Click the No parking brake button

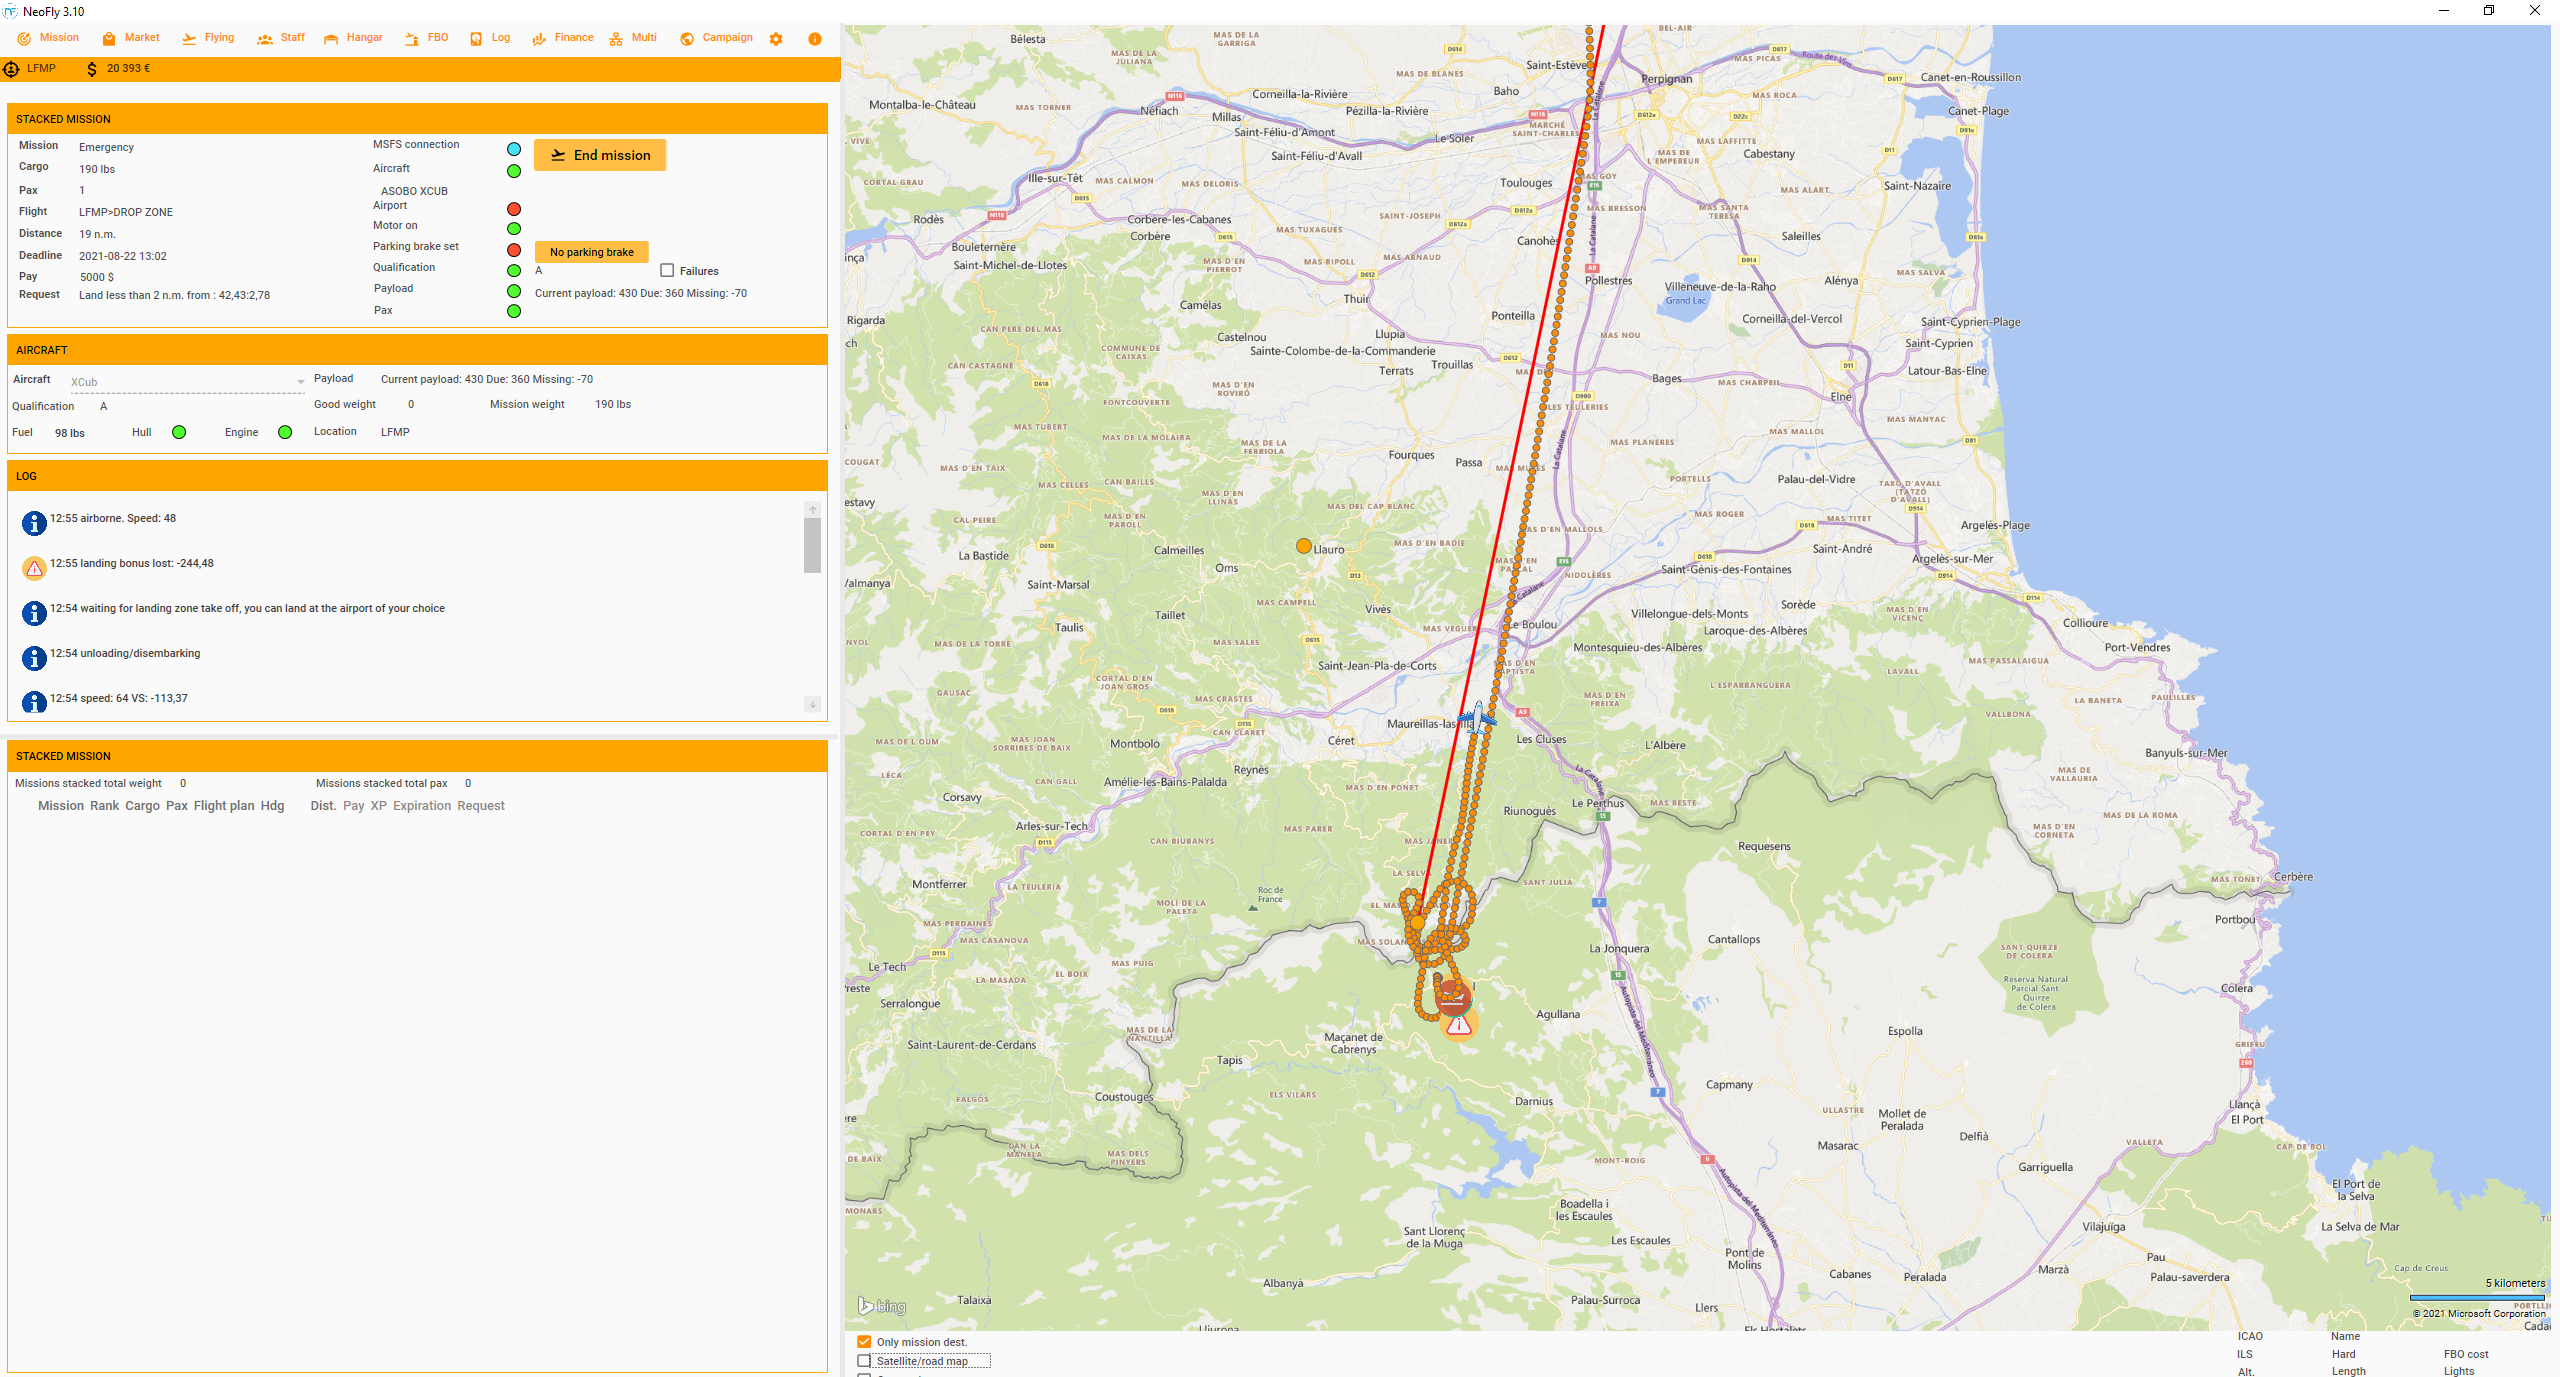pos(592,252)
